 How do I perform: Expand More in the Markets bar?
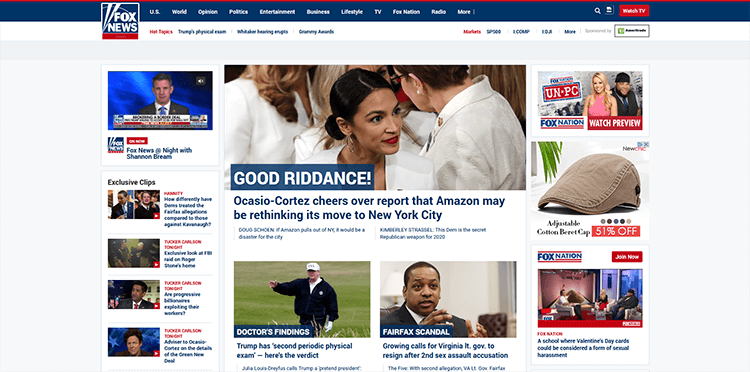[570, 32]
